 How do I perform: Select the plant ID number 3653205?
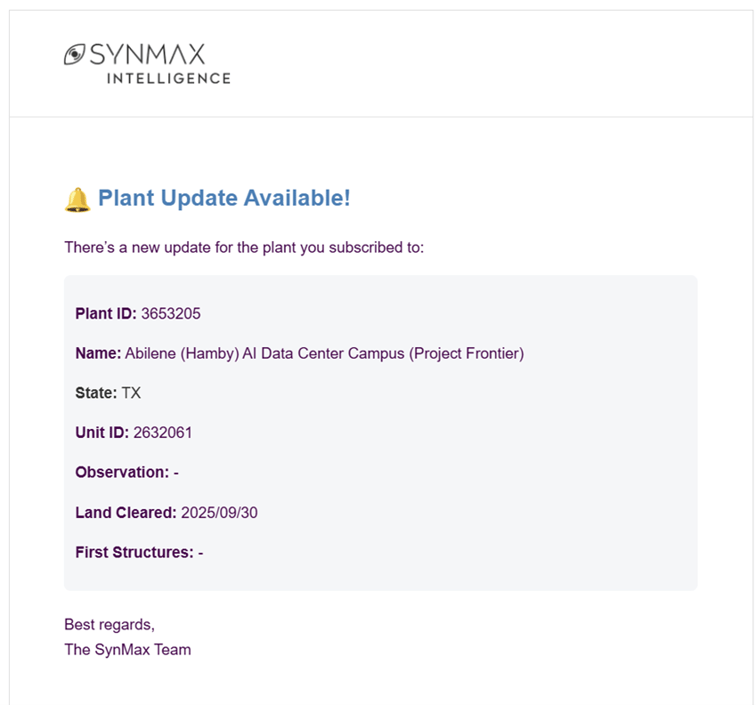coord(171,314)
